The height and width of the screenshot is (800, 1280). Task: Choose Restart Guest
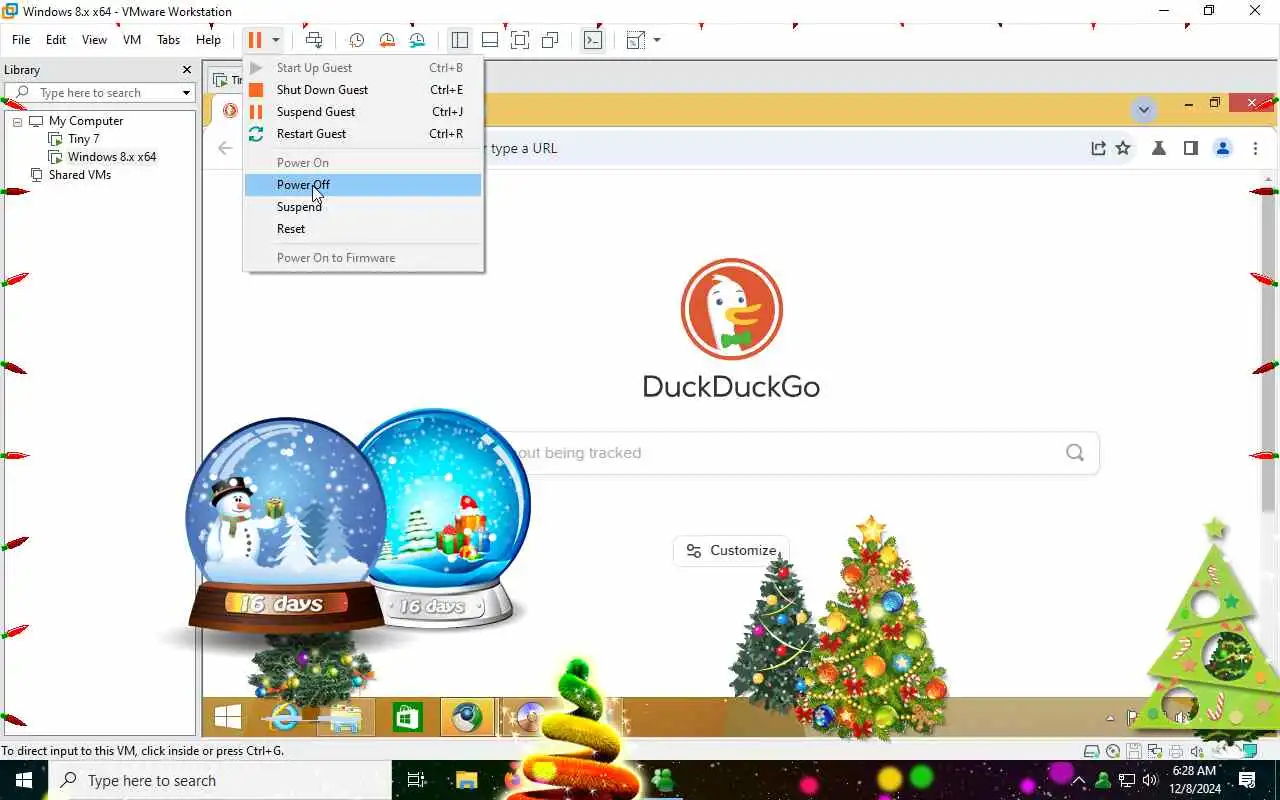363,134
